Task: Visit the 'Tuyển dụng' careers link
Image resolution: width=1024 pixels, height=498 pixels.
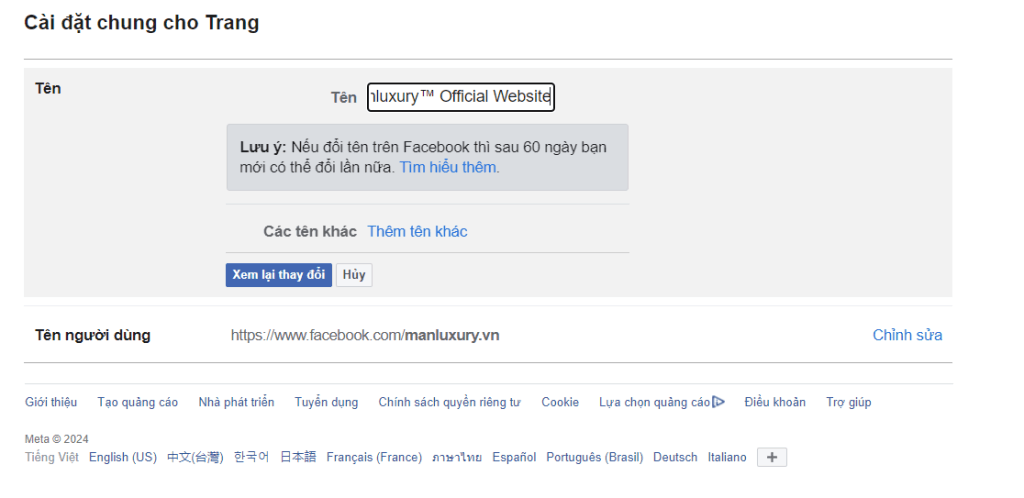Action: point(326,402)
